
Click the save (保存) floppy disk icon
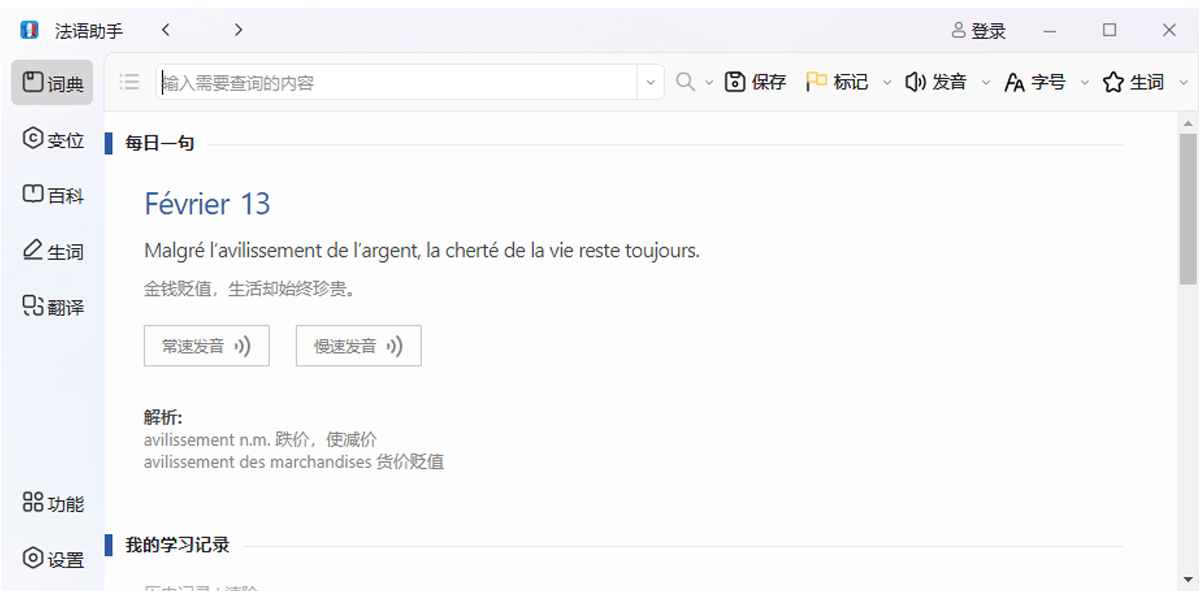736,82
